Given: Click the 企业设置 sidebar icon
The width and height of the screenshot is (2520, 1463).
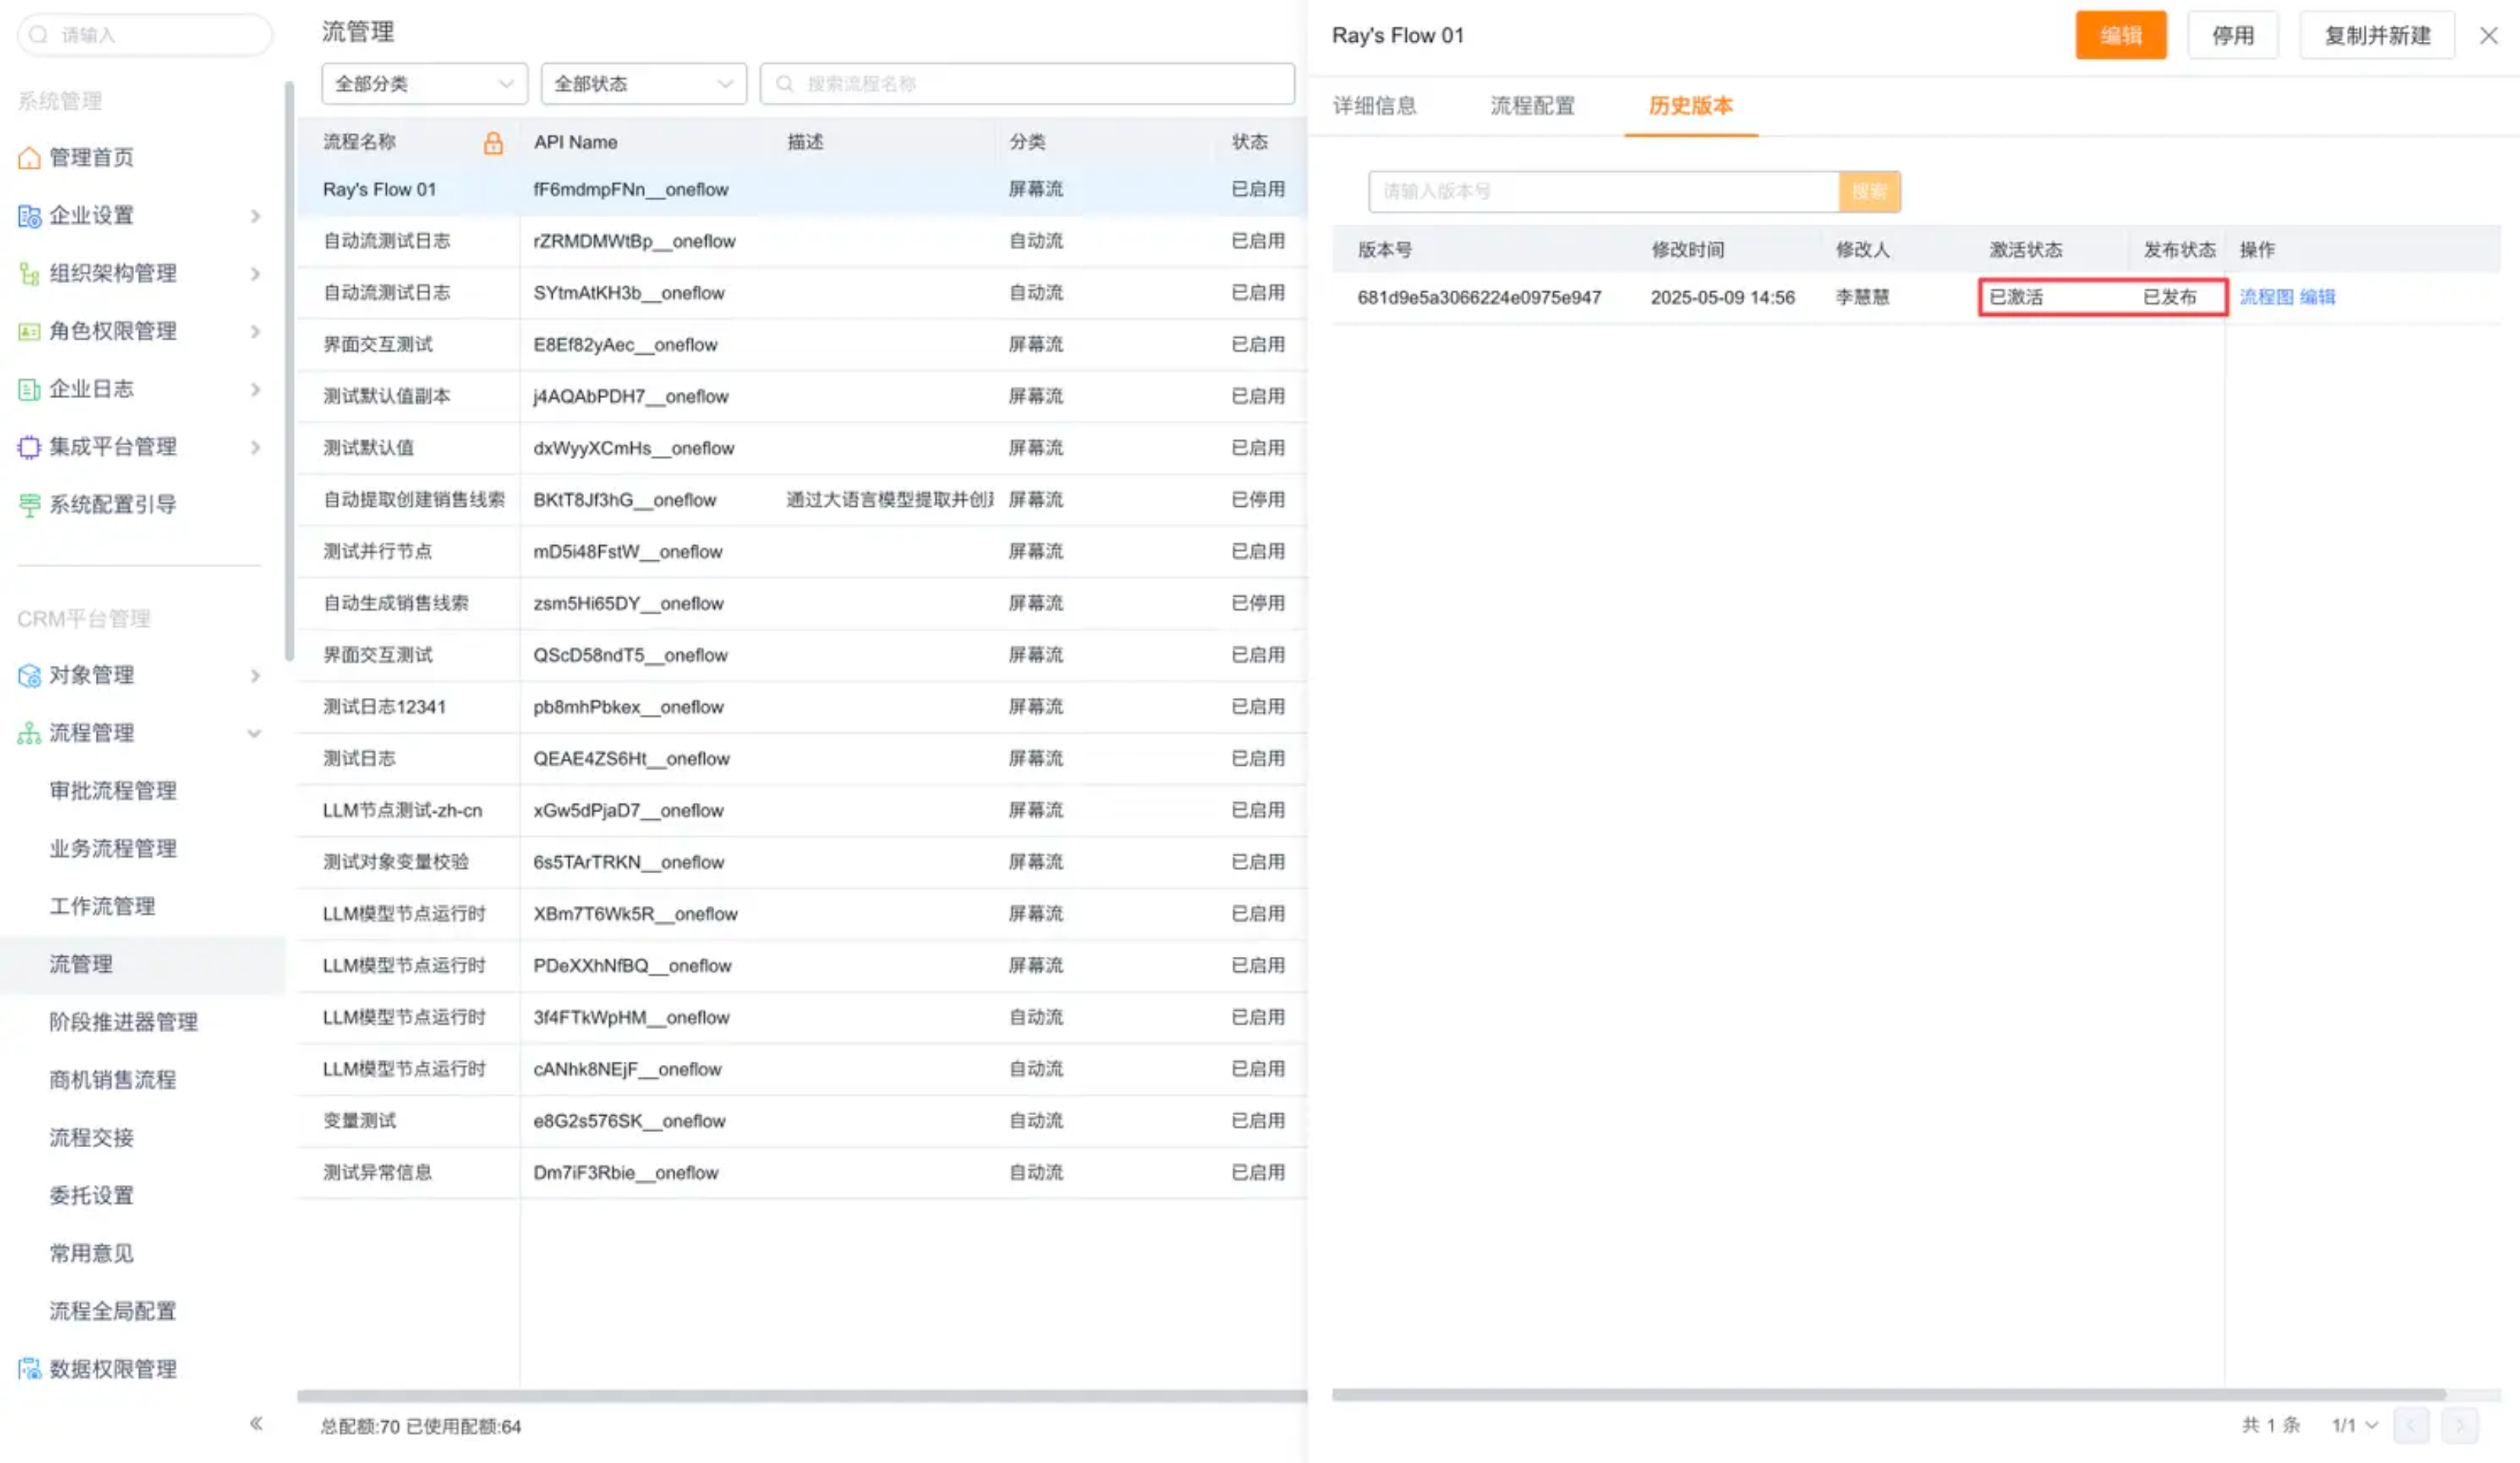Looking at the screenshot, I should point(29,215).
